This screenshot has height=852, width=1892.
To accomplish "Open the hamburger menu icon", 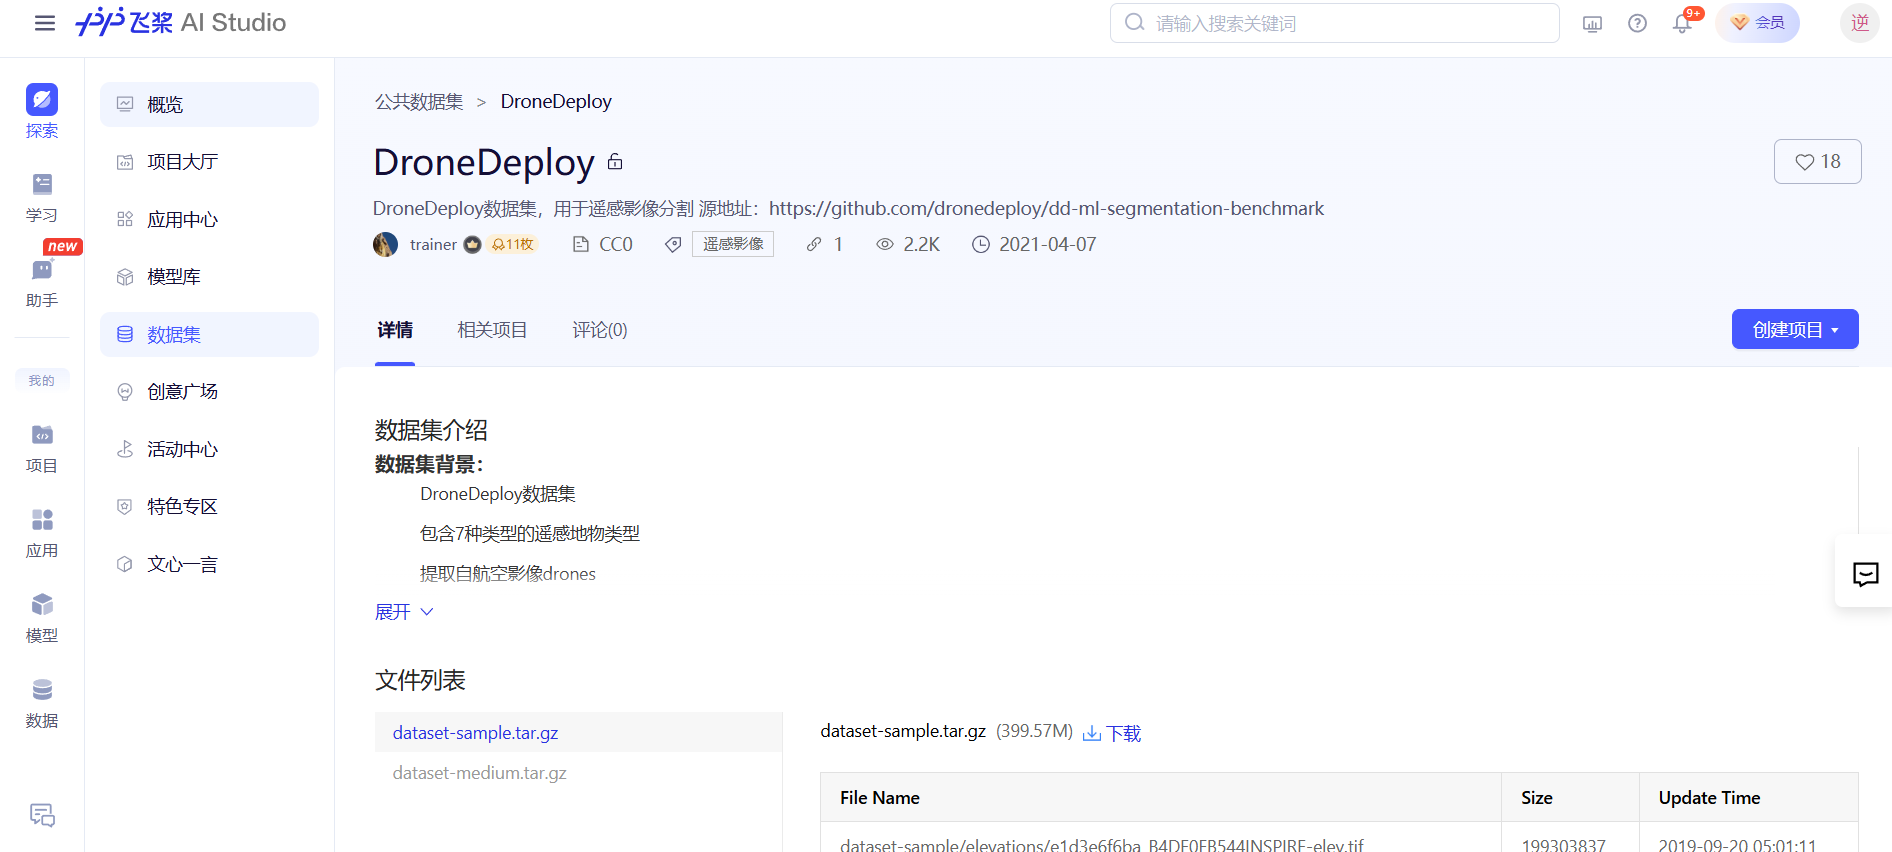I will [x=44, y=23].
